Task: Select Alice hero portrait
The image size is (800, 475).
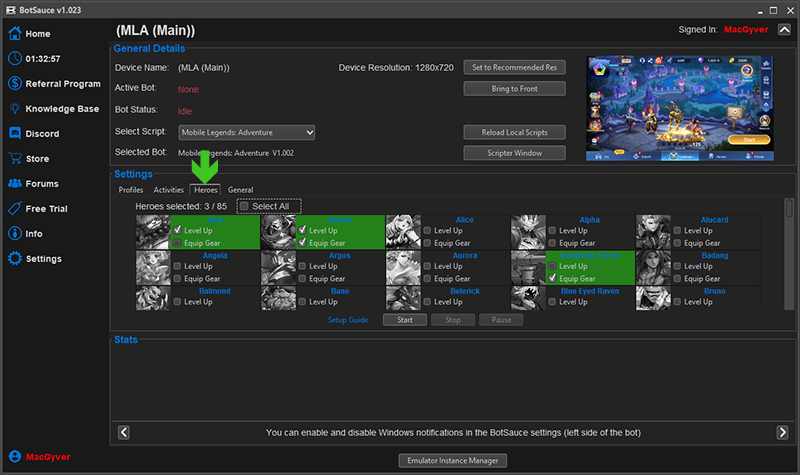Action: click(403, 232)
